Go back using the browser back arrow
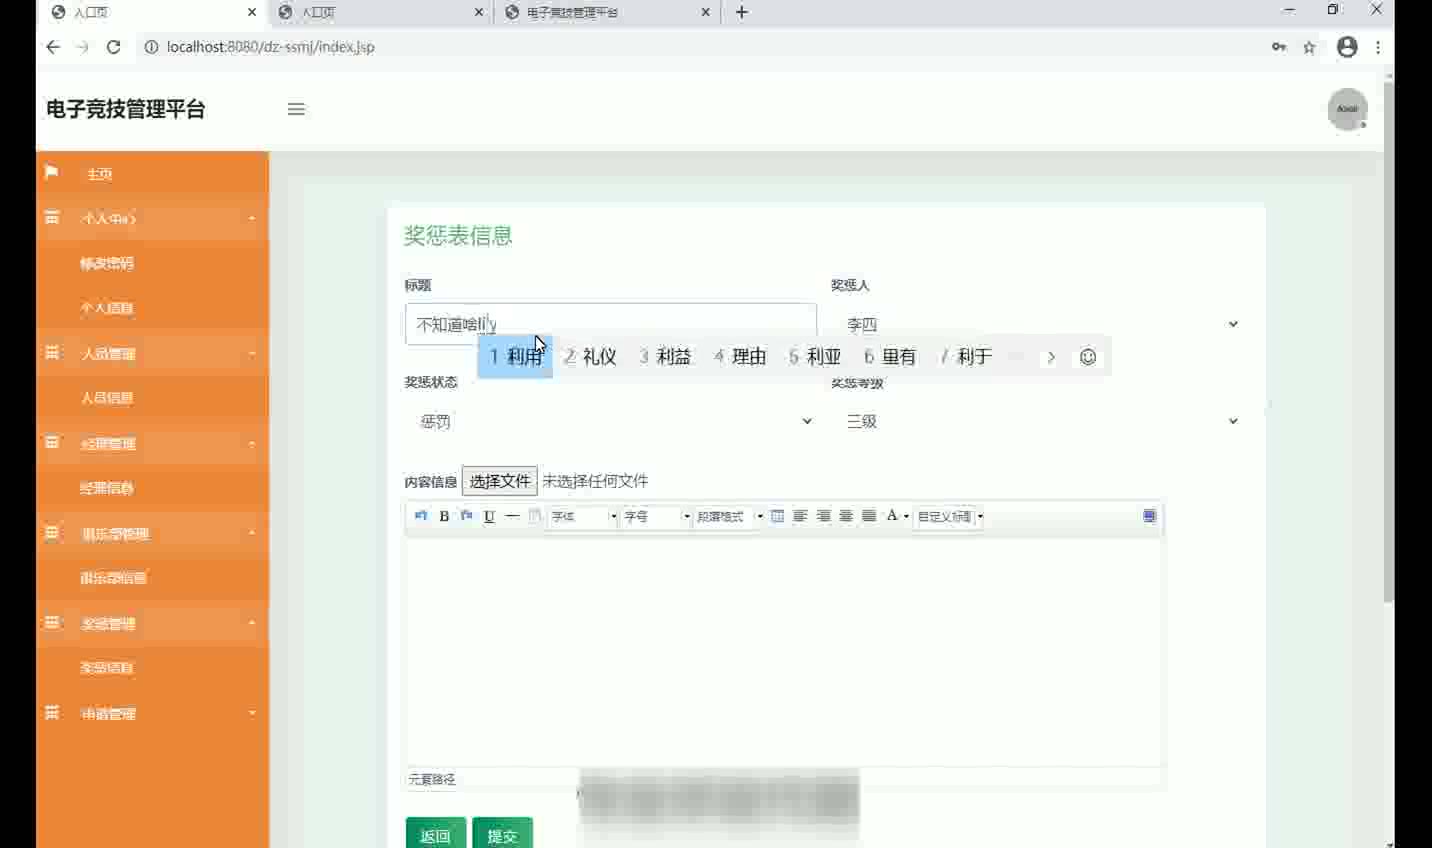This screenshot has height=848, width=1432. coord(53,47)
